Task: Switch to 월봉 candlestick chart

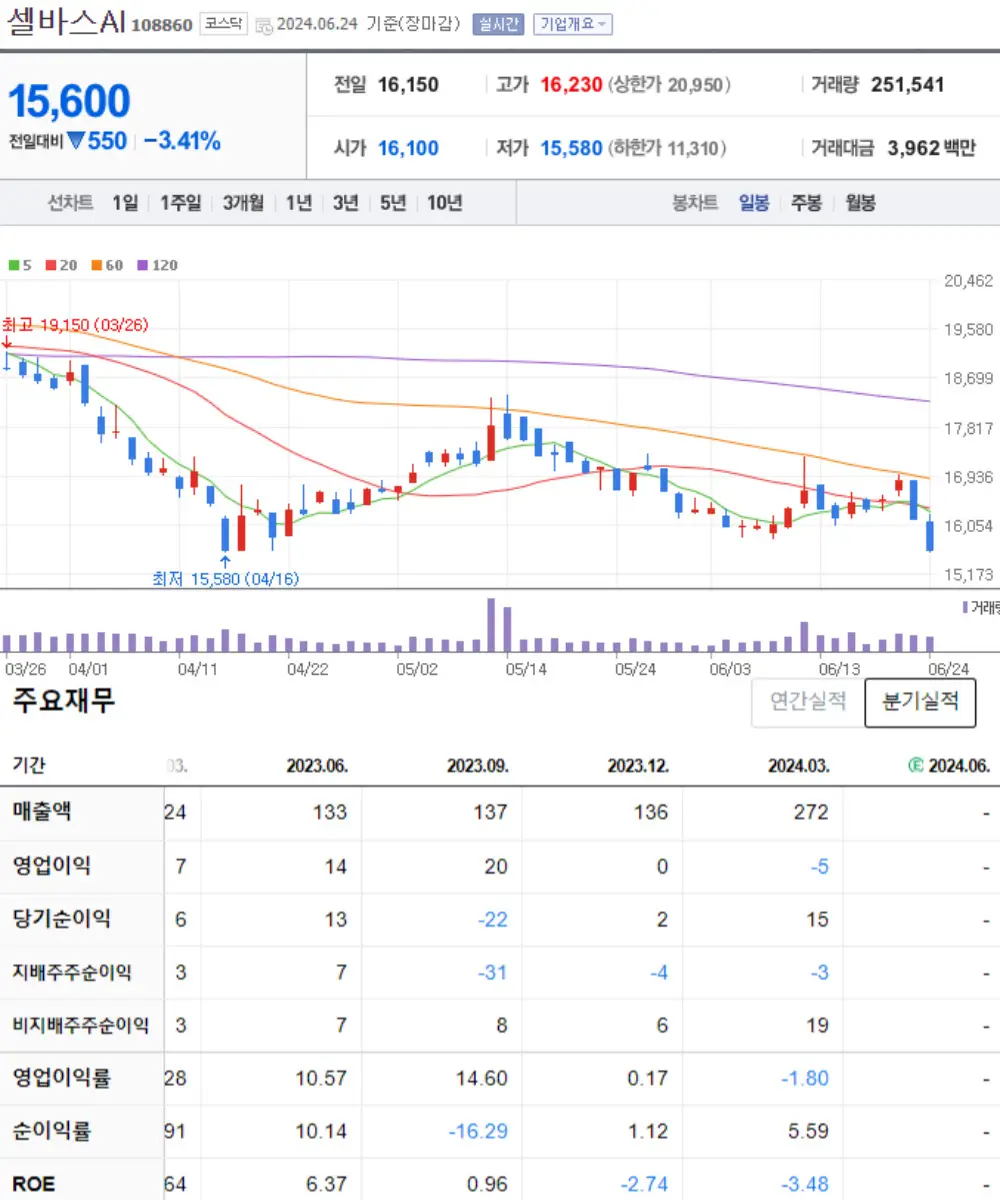Action: click(860, 203)
